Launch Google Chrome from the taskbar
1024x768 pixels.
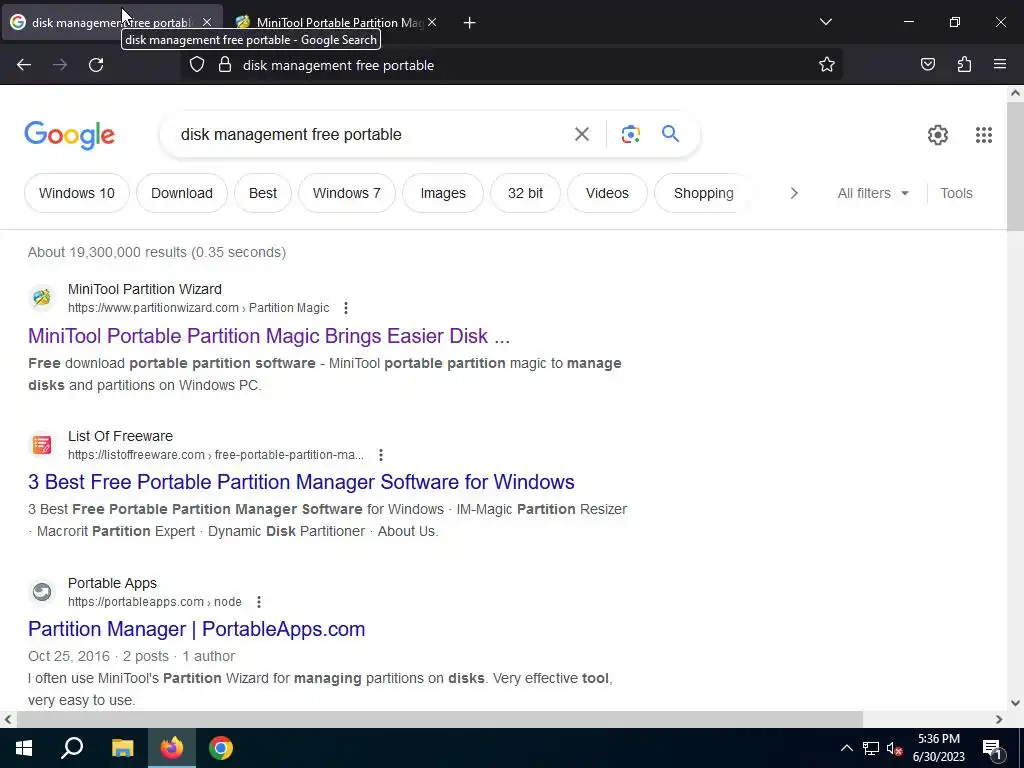[221, 748]
